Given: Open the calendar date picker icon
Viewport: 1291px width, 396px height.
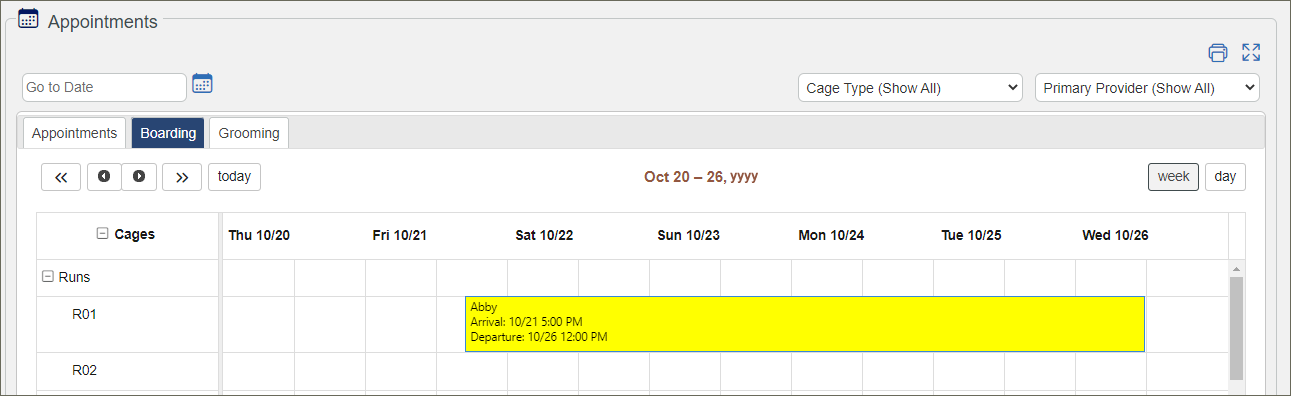Looking at the screenshot, I should 202,84.
